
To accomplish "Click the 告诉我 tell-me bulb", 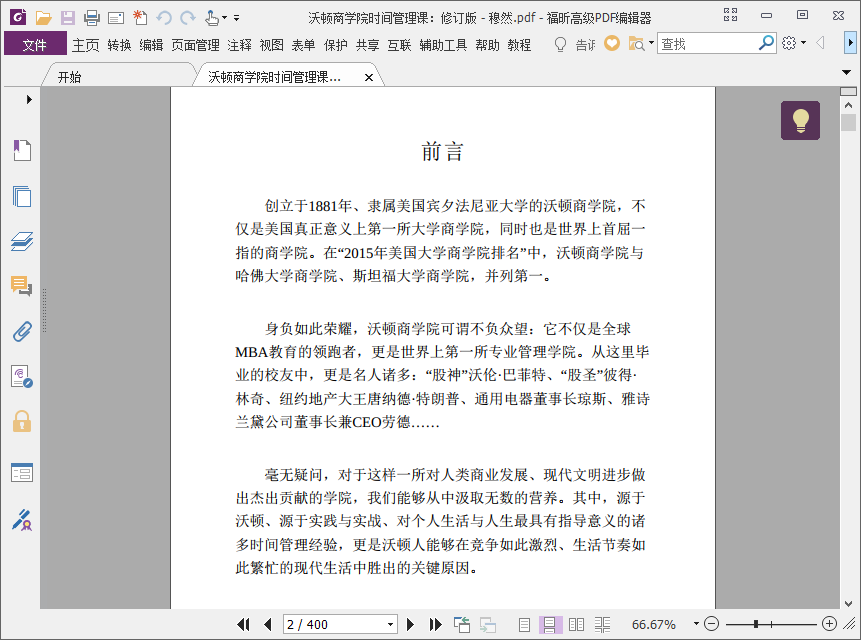I will coord(560,44).
